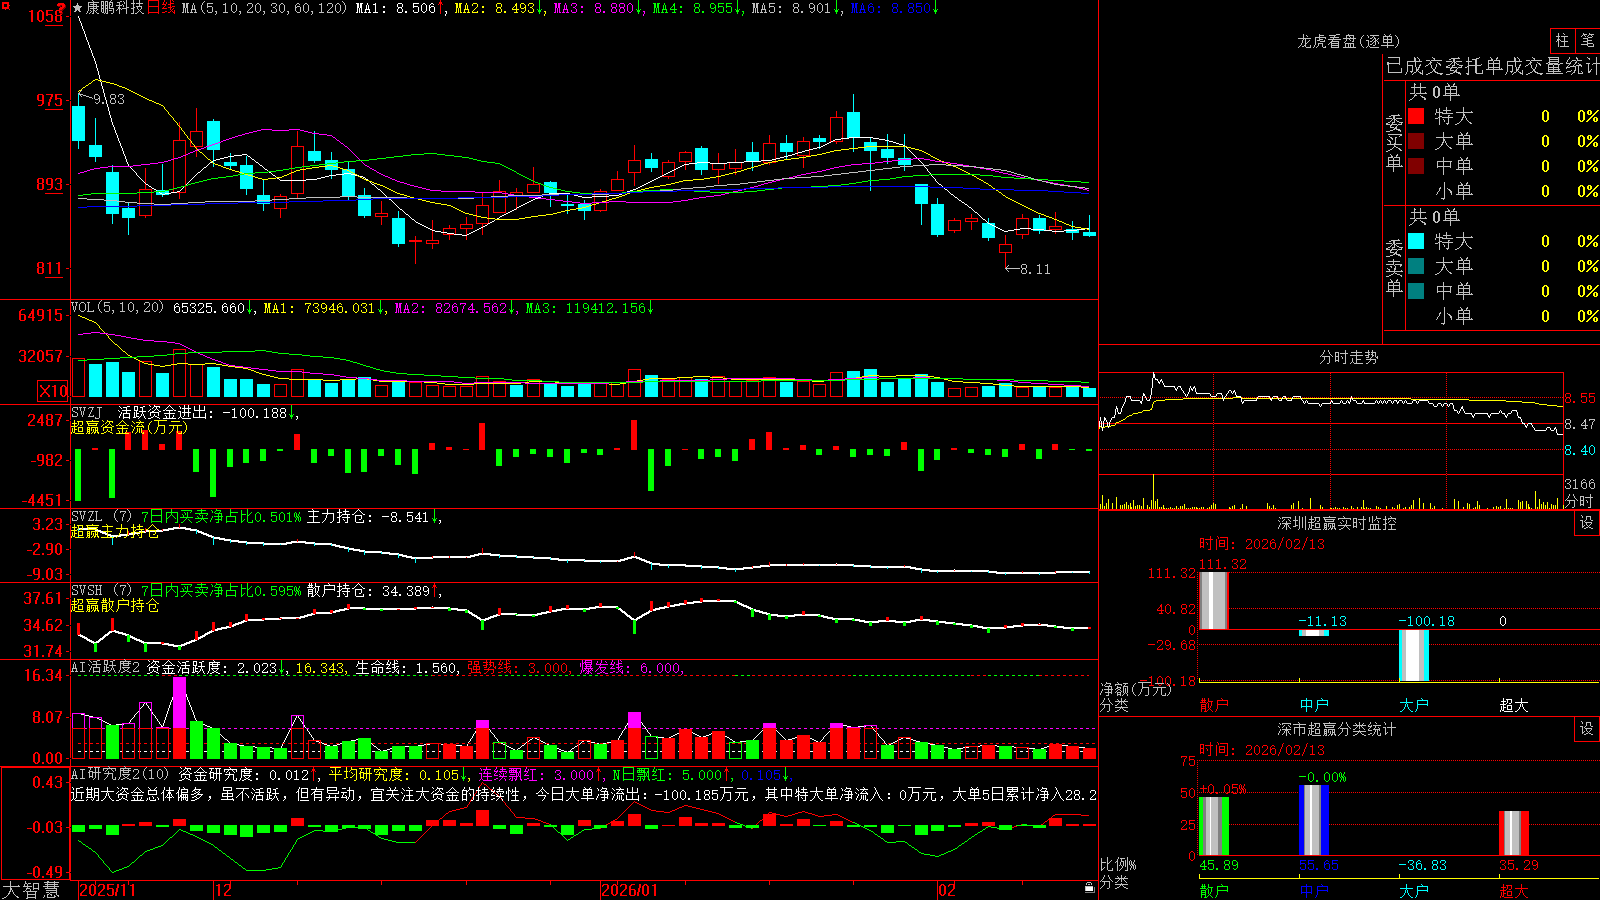Open MA(5,10,20,30,60,120) indicator parameters
The width and height of the screenshot is (1600, 900).
tap(264, 8)
